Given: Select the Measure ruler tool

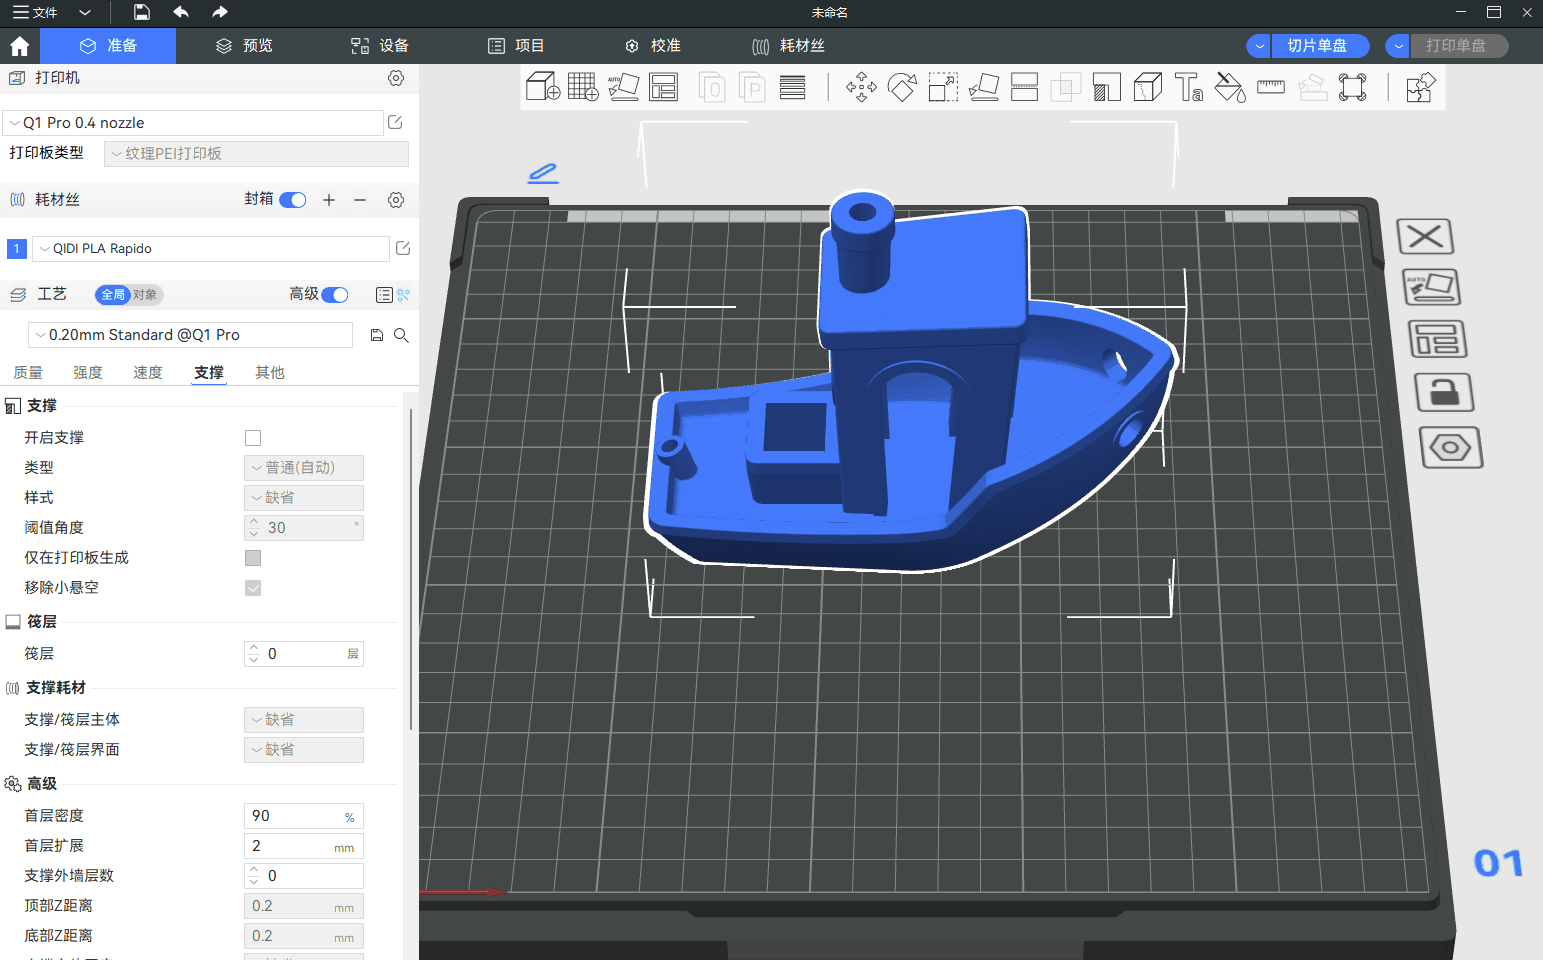Looking at the screenshot, I should coord(1270,87).
